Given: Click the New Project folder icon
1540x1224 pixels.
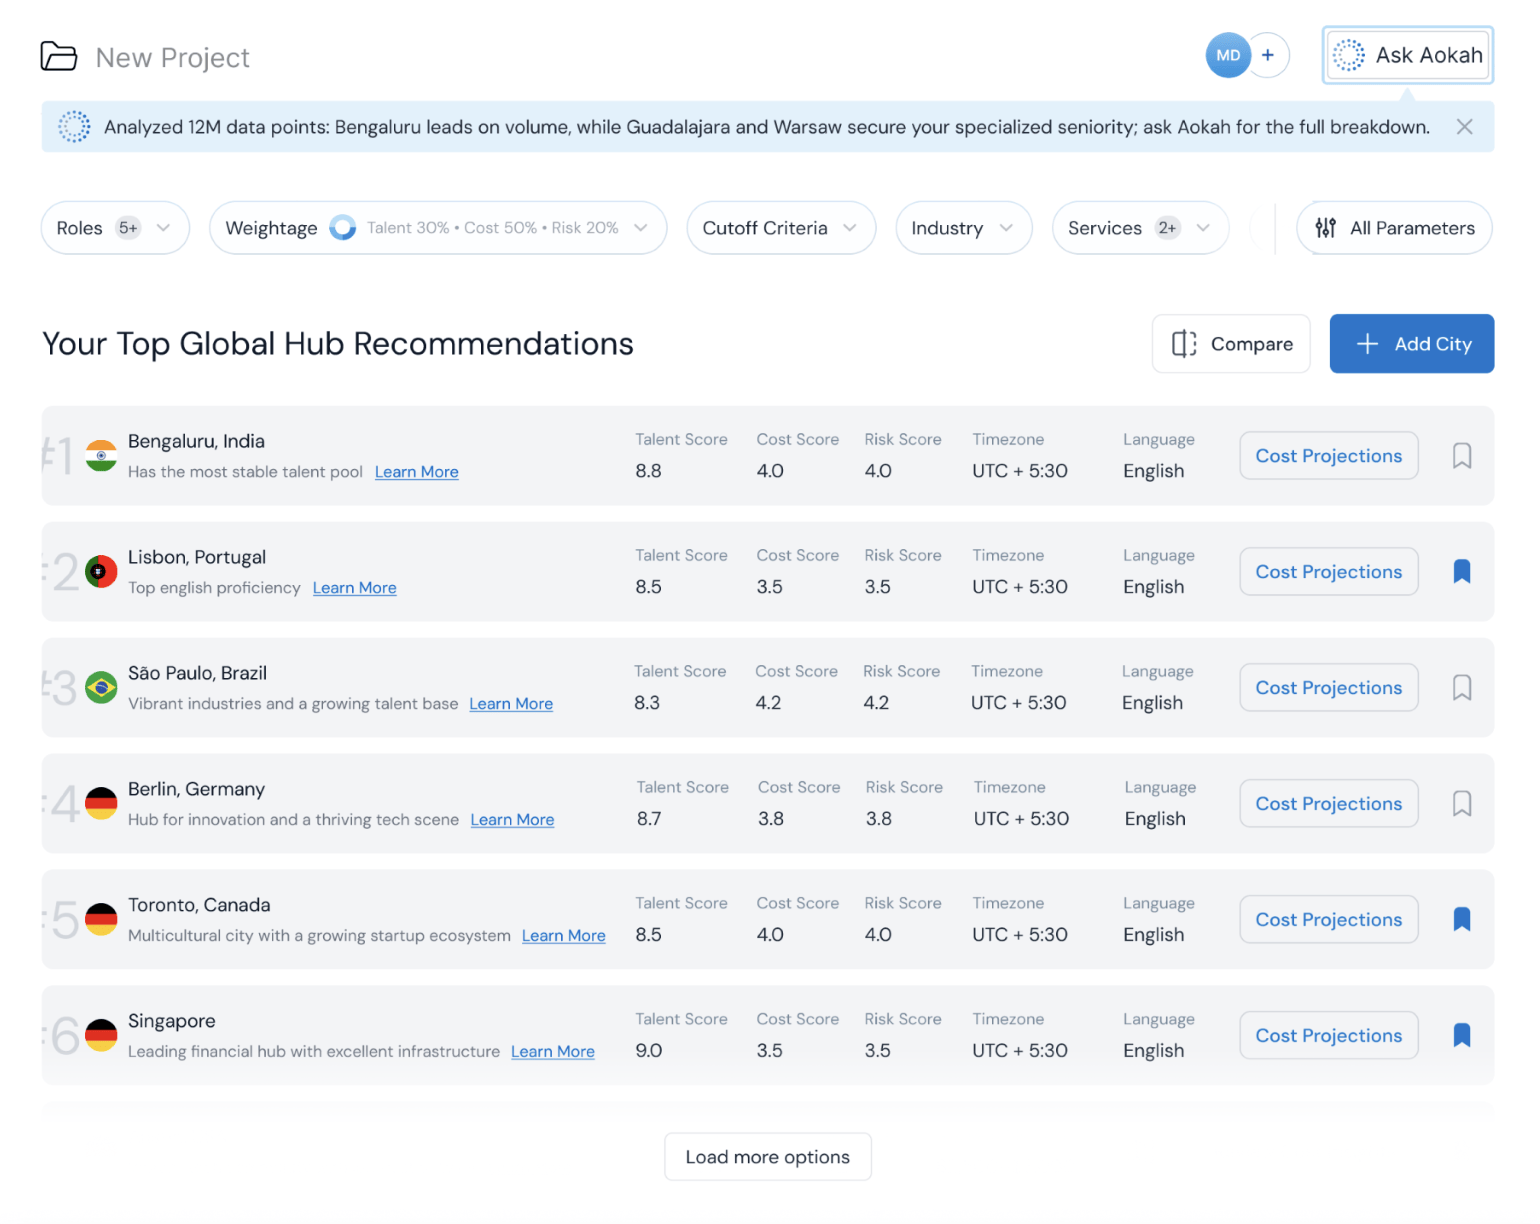Looking at the screenshot, I should [59, 57].
